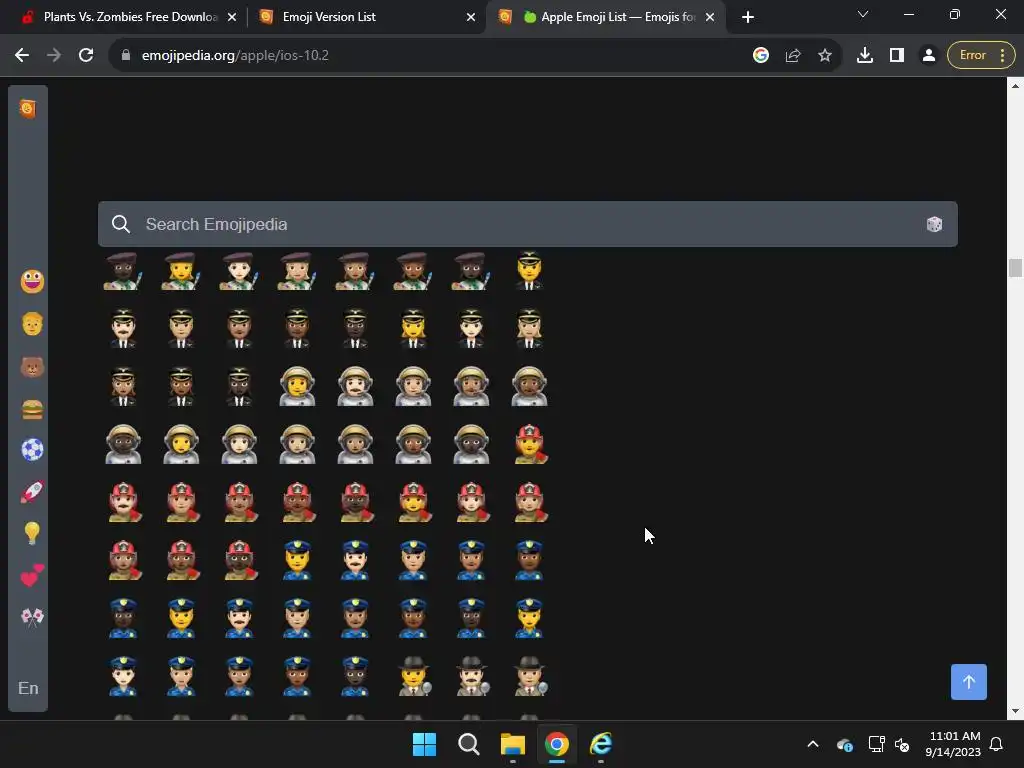This screenshot has width=1024, height=768.
Task: Click scrollbar down arrow
Action: click(x=1015, y=712)
